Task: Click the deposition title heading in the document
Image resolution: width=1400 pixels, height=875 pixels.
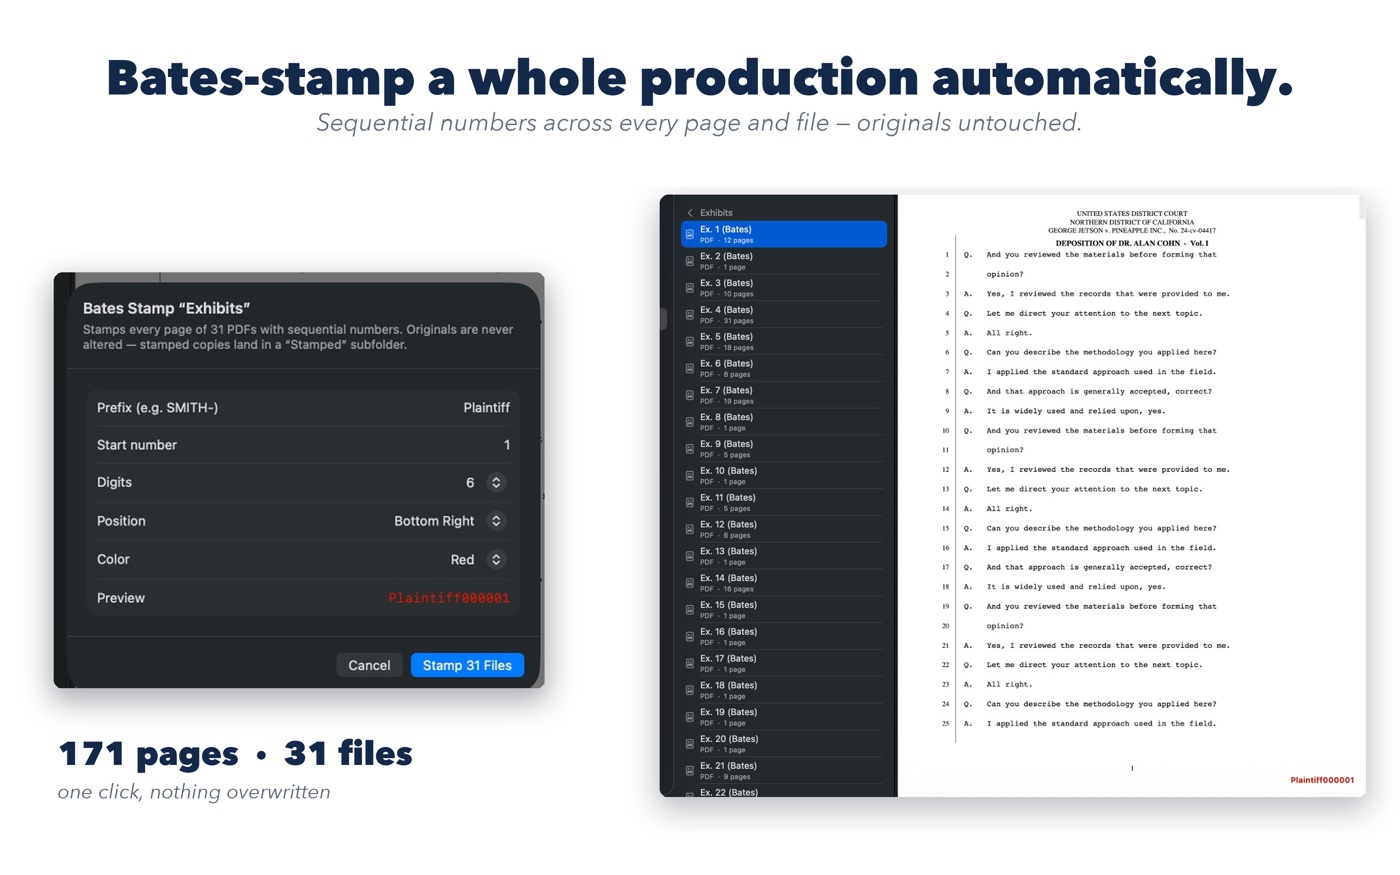Action: tap(1132, 243)
